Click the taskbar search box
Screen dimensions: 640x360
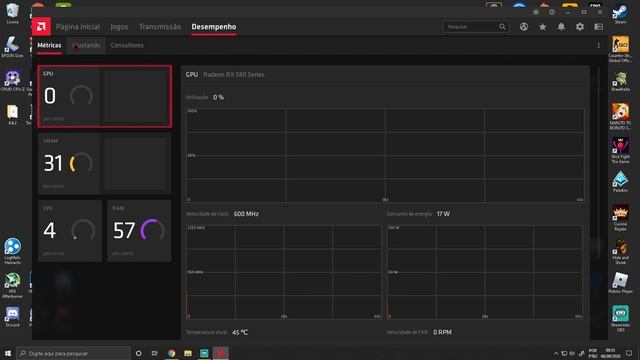coord(73,353)
